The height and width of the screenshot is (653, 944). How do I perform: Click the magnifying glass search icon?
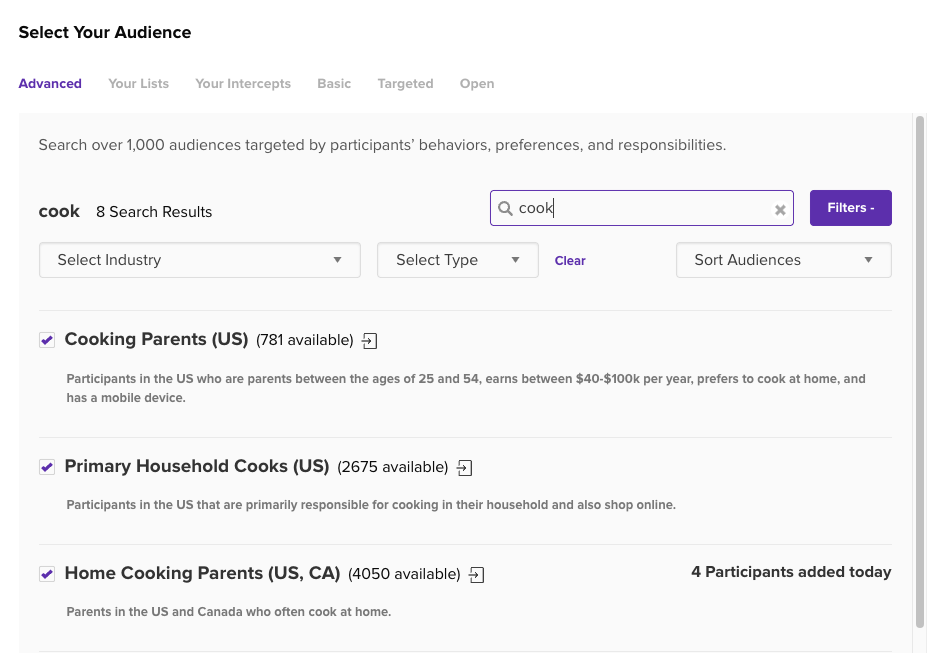coord(505,209)
